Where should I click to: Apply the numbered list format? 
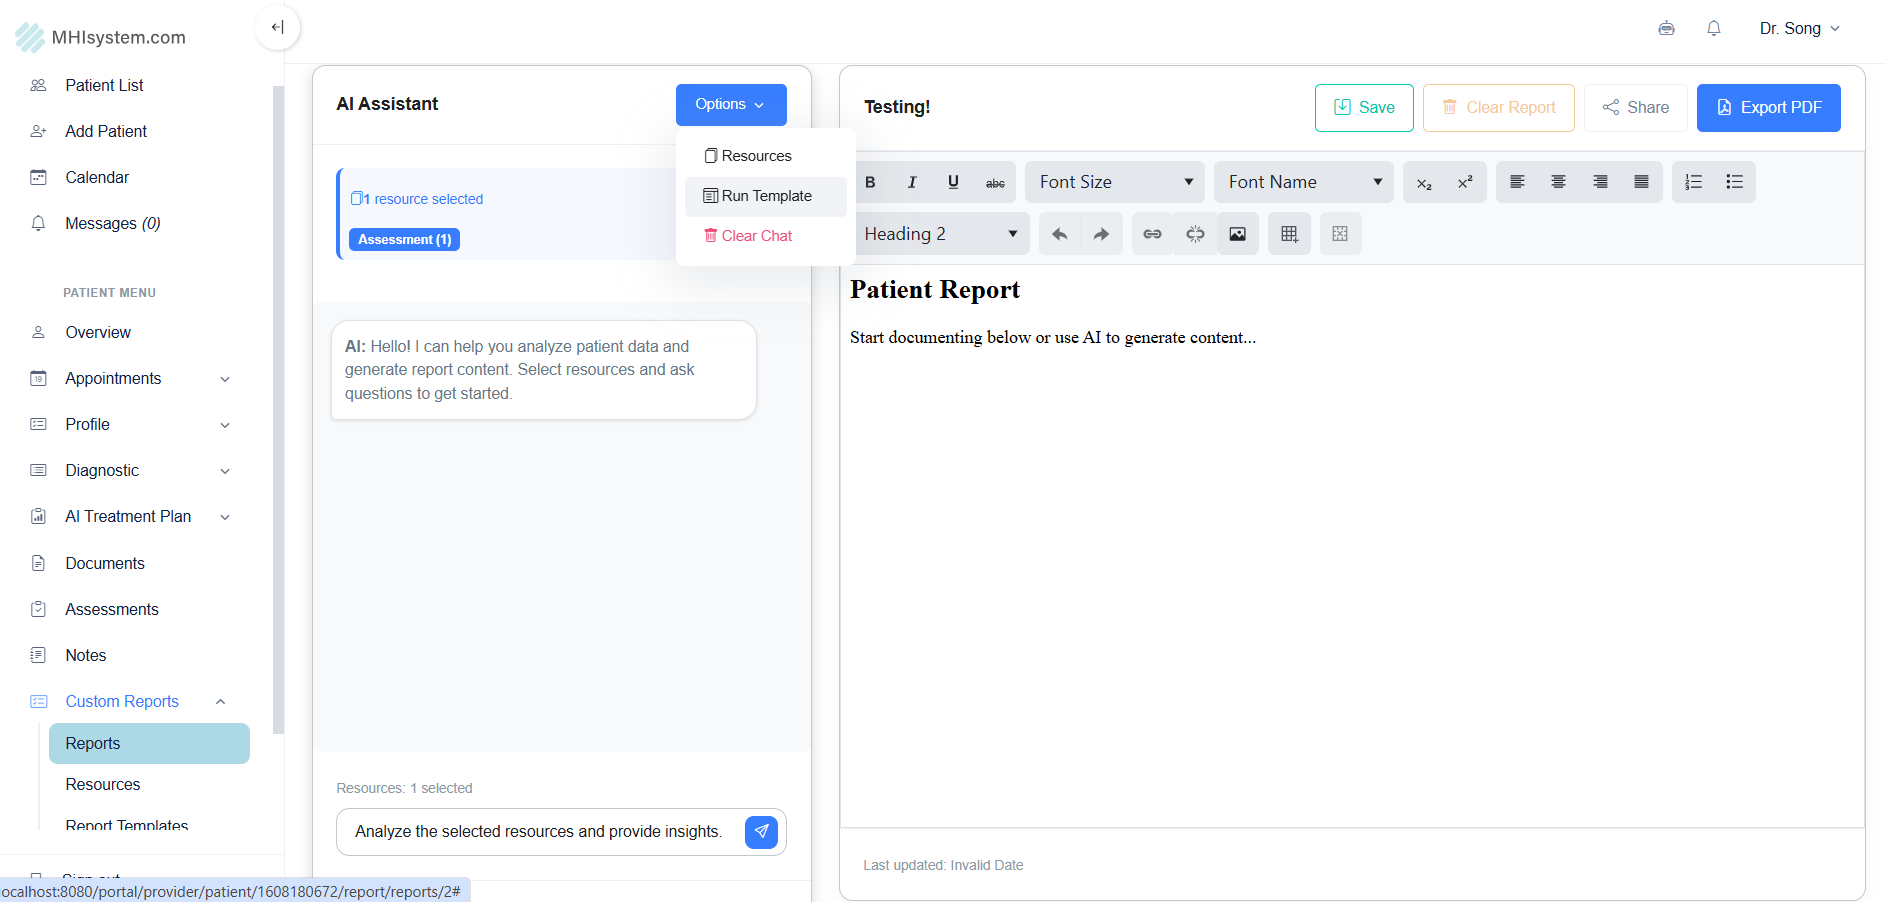(1693, 182)
